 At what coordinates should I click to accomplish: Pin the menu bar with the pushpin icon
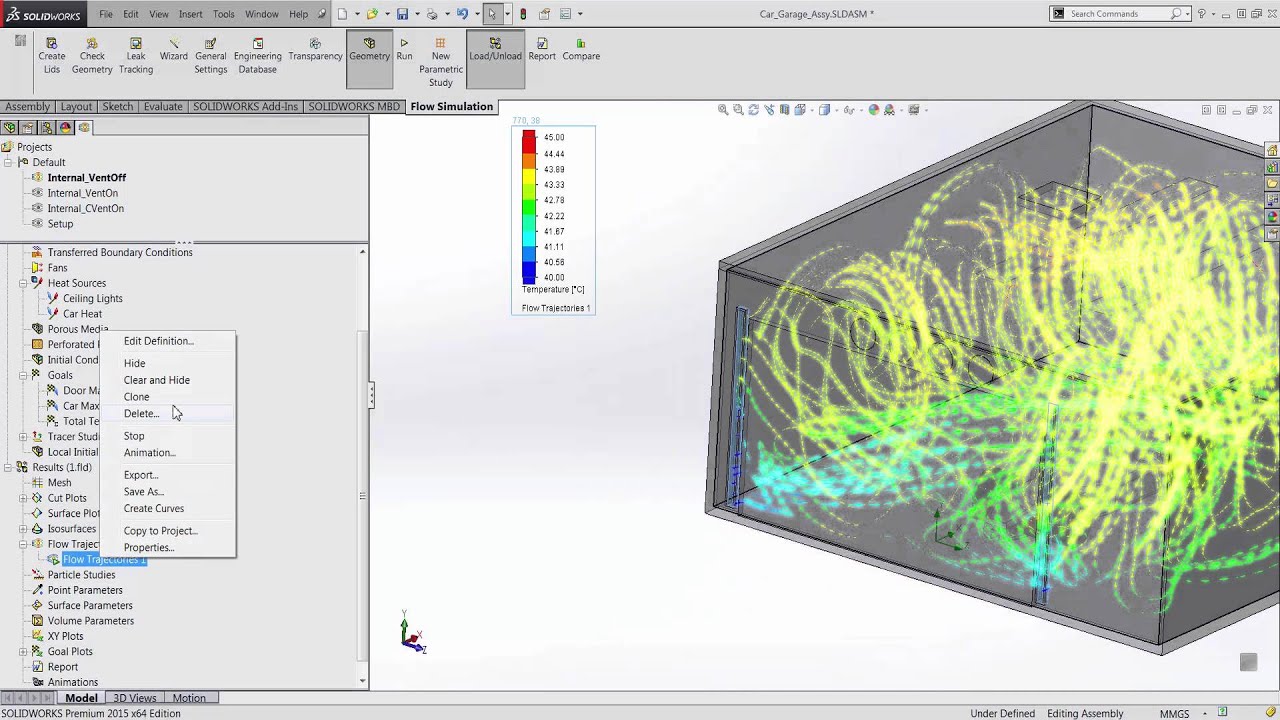tap(322, 14)
